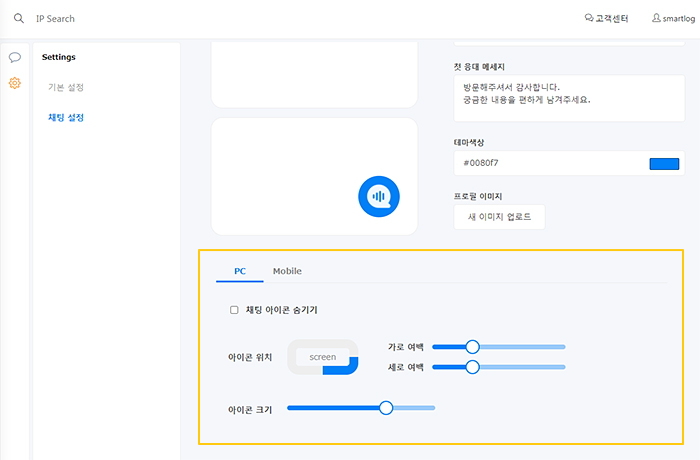Open the smartlog user account
This screenshot has width=700, height=460.
tap(673, 18)
